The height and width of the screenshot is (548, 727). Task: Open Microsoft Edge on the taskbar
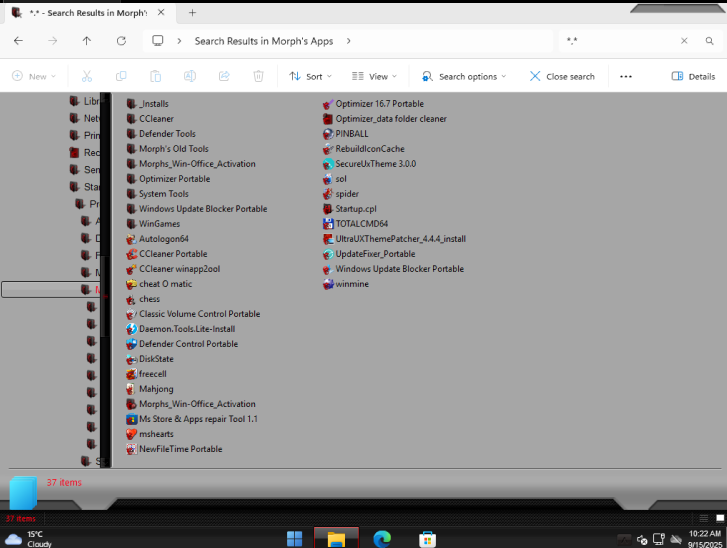pos(382,539)
